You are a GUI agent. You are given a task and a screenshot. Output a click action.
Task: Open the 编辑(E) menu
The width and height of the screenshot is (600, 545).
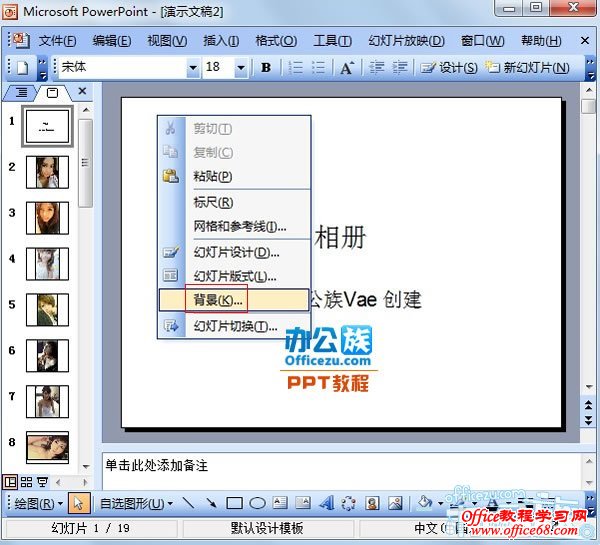[112, 41]
